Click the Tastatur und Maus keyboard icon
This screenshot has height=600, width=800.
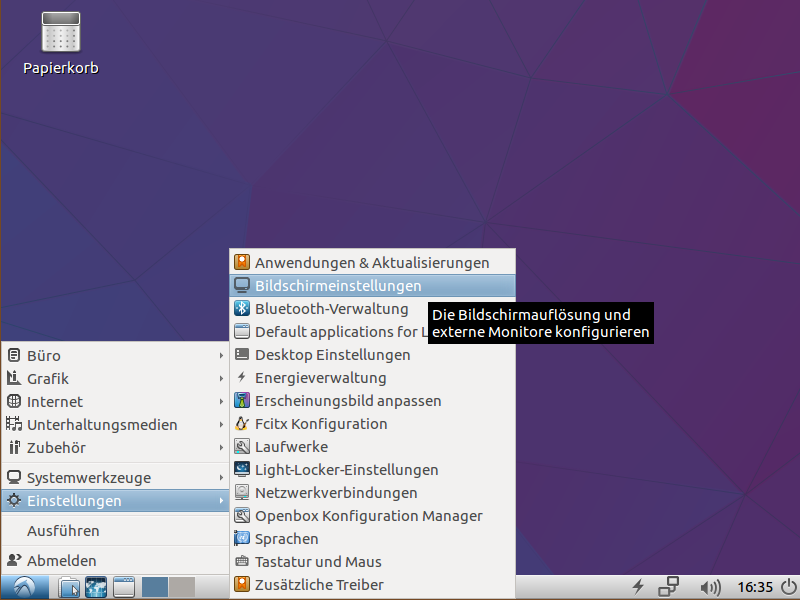click(242, 561)
